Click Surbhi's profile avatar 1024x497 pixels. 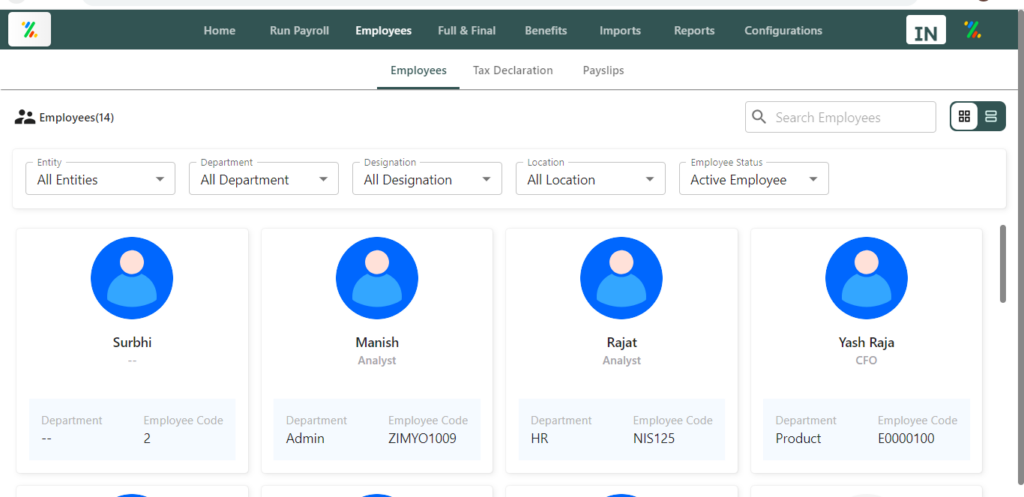click(132, 278)
